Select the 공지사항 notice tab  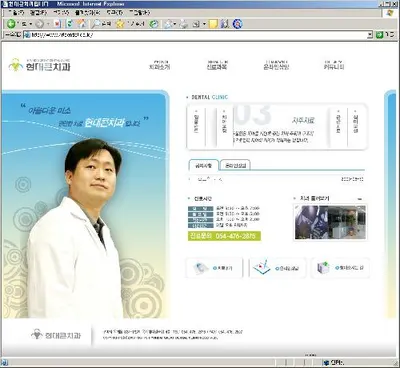point(204,165)
